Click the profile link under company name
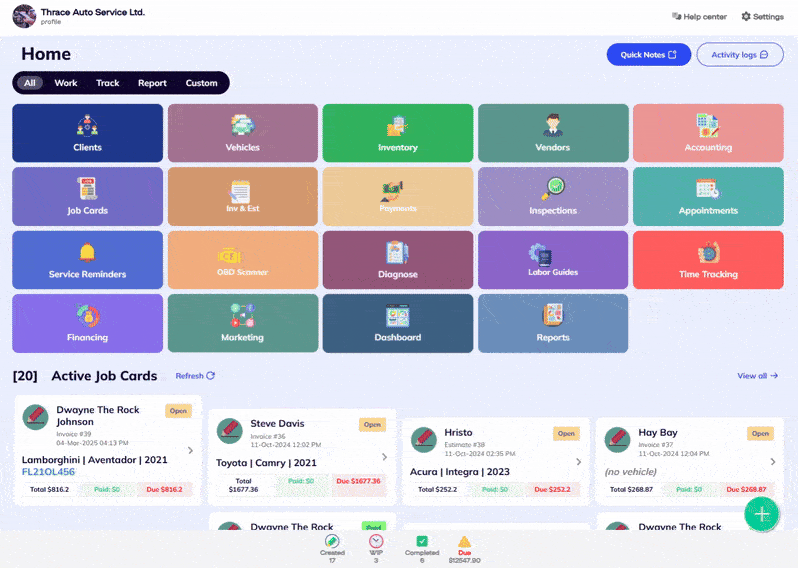The height and width of the screenshot is (568, 798). coord(51,22)
